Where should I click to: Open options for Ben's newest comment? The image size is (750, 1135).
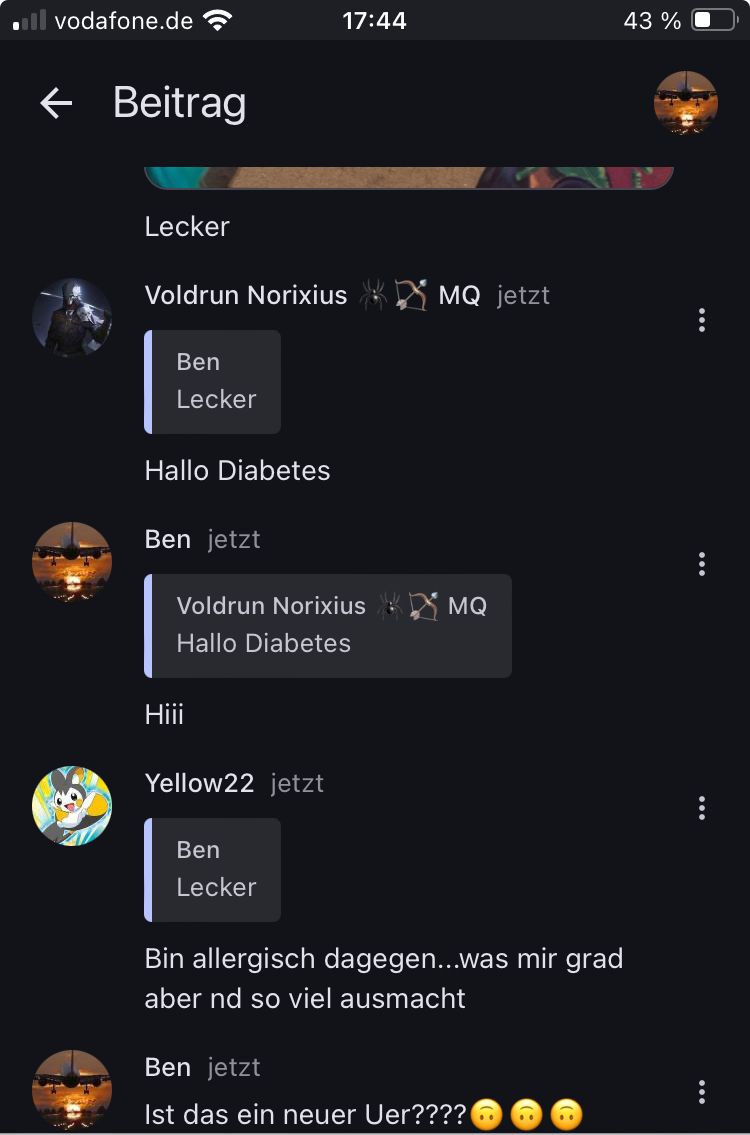701,1092
